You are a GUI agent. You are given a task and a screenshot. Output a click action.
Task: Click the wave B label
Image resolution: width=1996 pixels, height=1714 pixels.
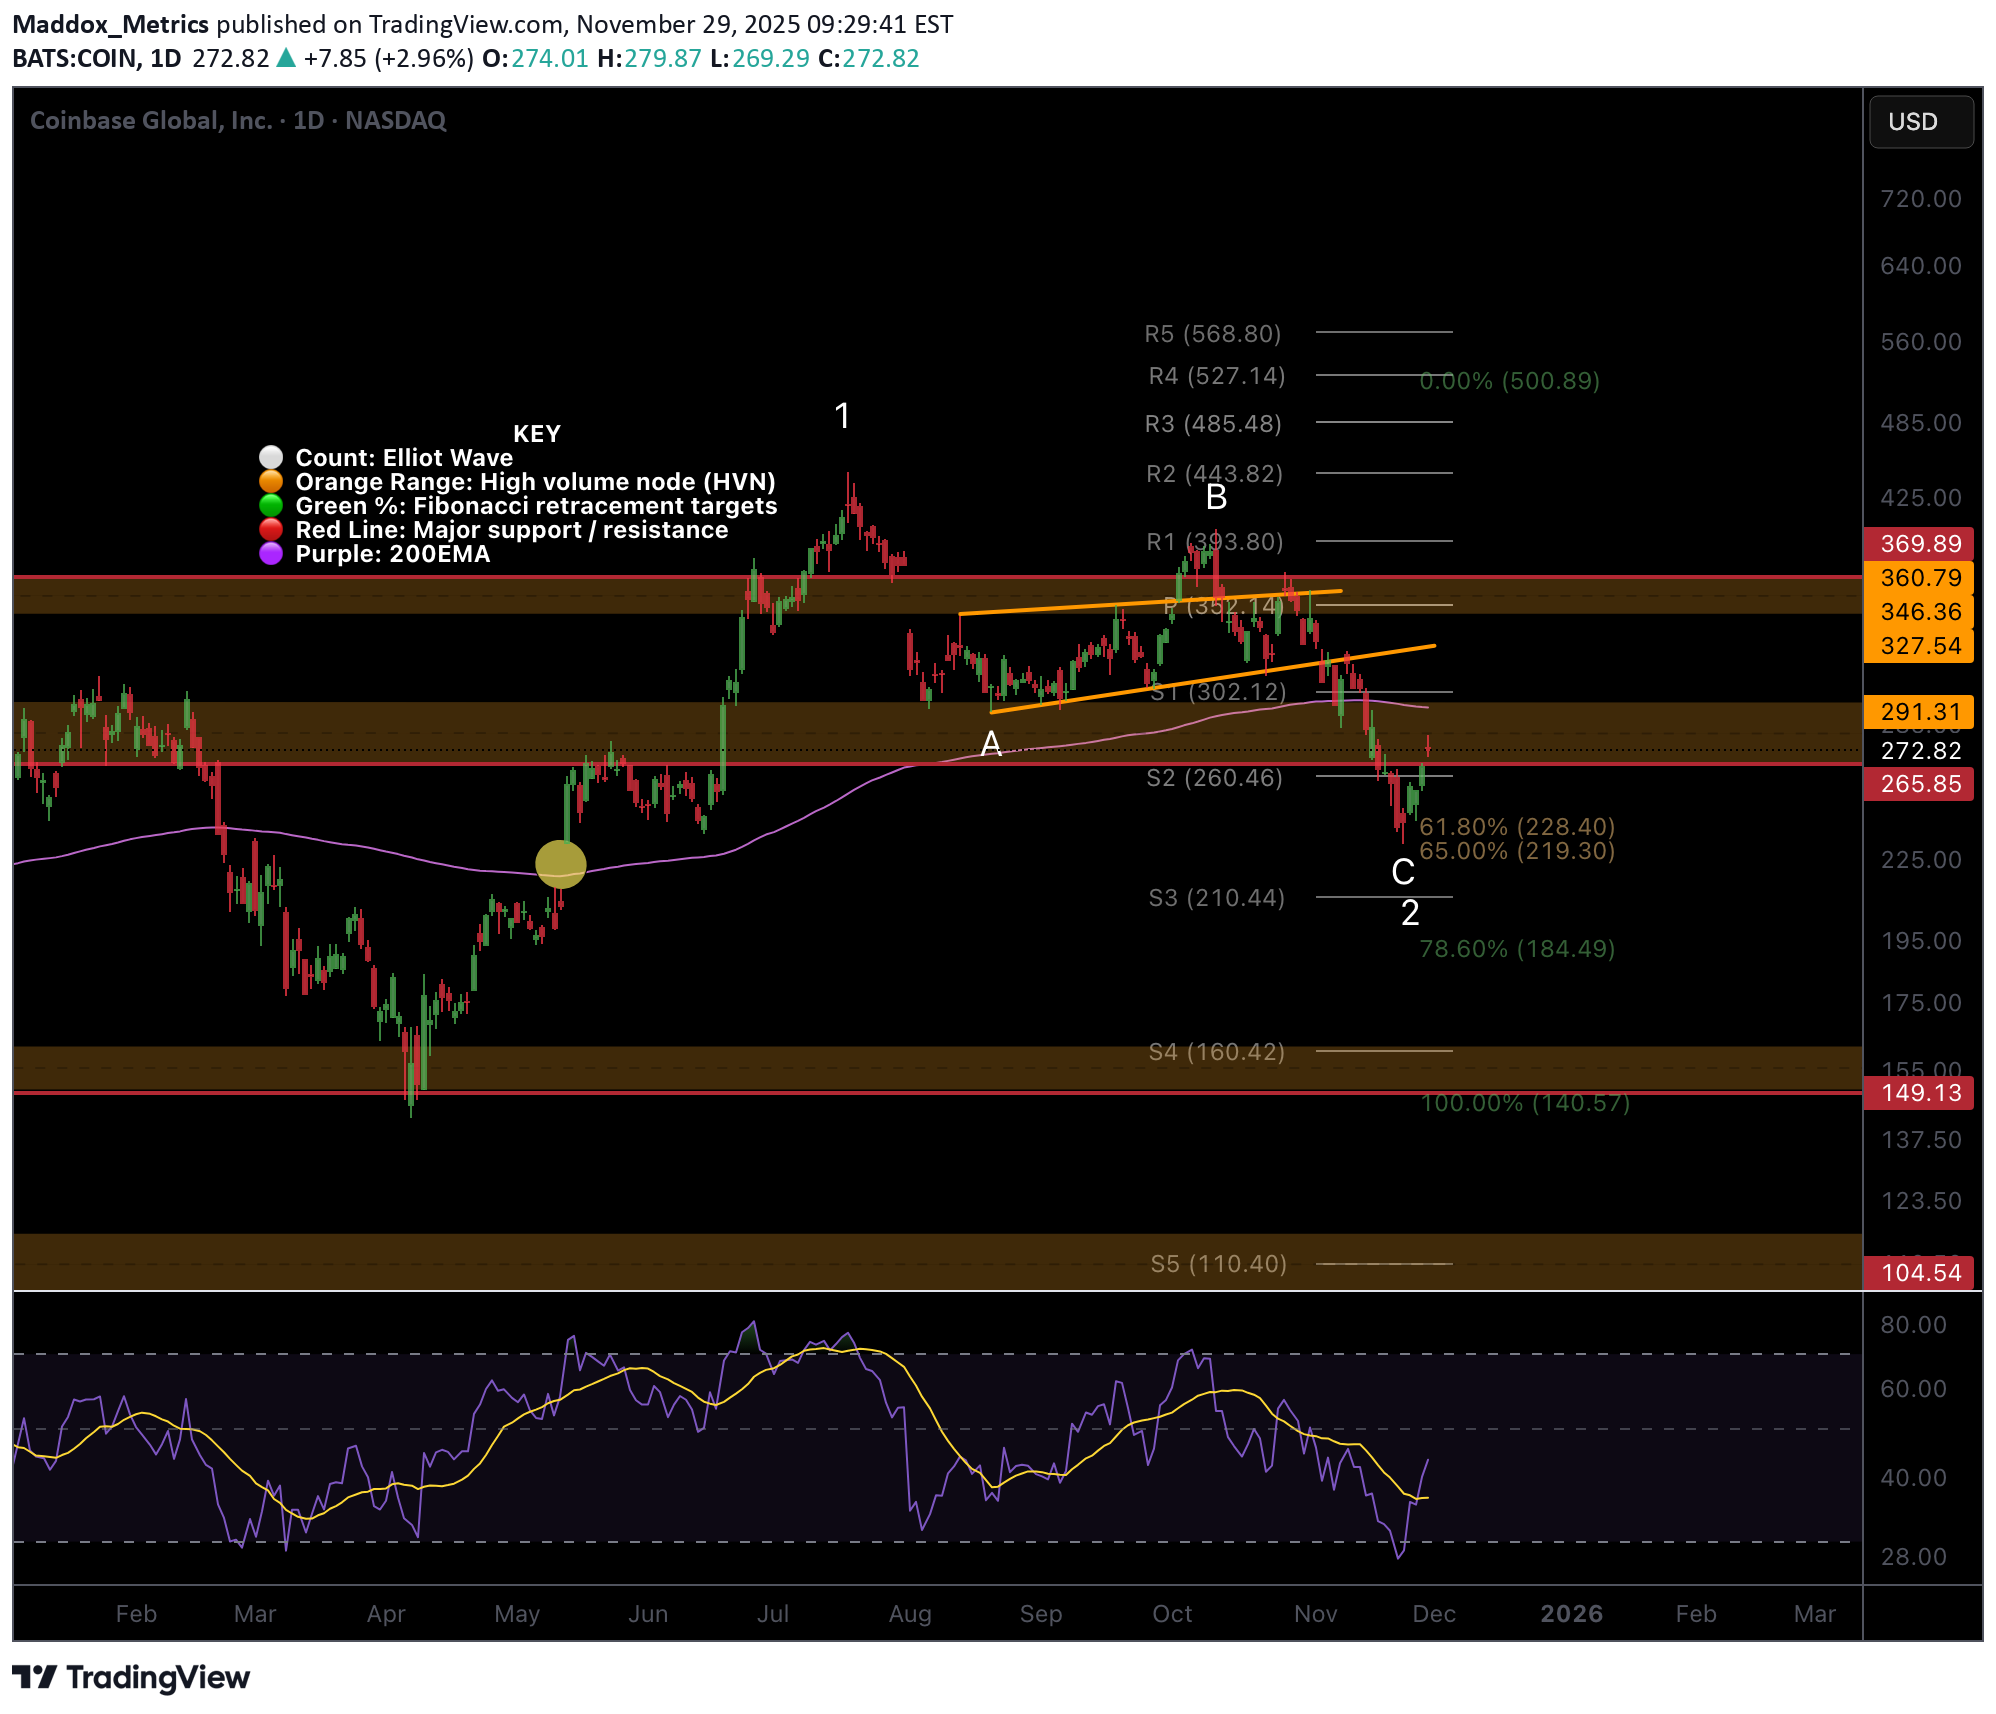click(1216, 497)
